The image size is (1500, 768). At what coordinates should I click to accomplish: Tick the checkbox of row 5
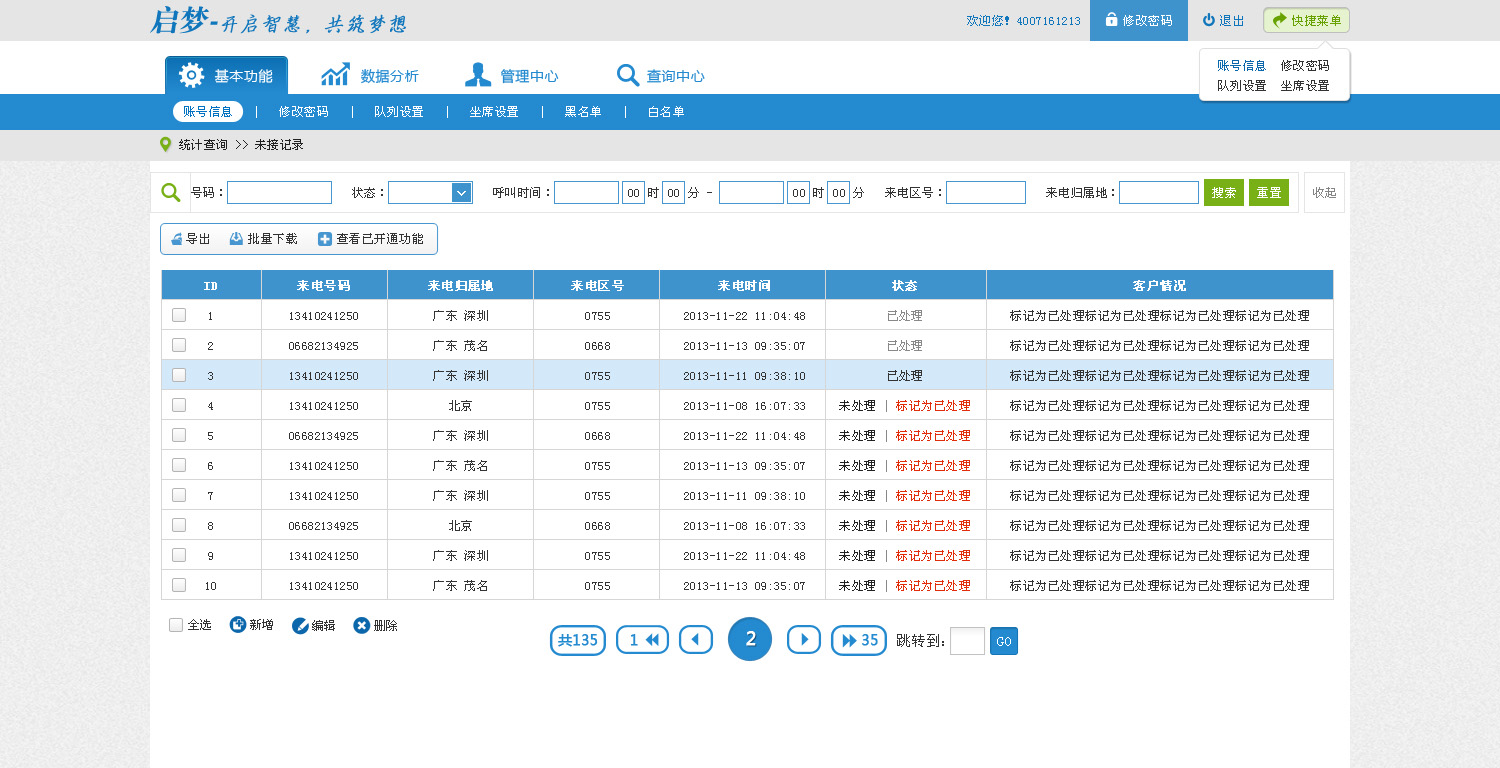pyautogui.click(x=179, y=434)
